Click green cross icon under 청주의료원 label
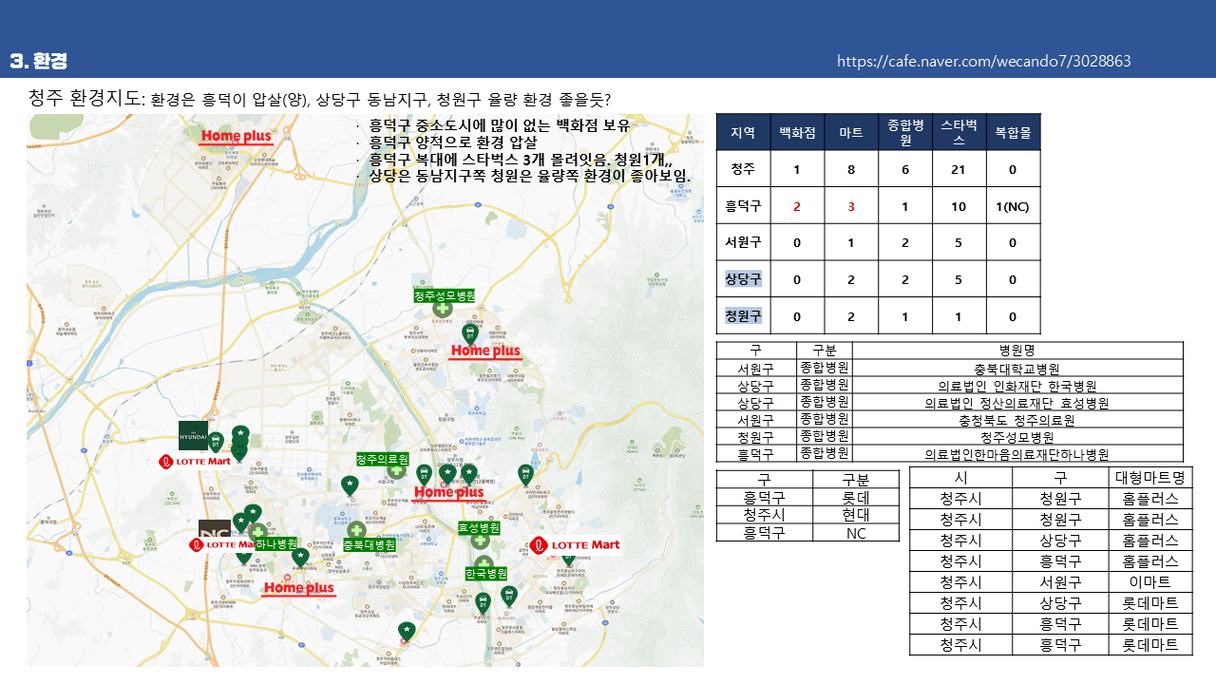This screenshot has height=684, width=1216. coord(397,471)
